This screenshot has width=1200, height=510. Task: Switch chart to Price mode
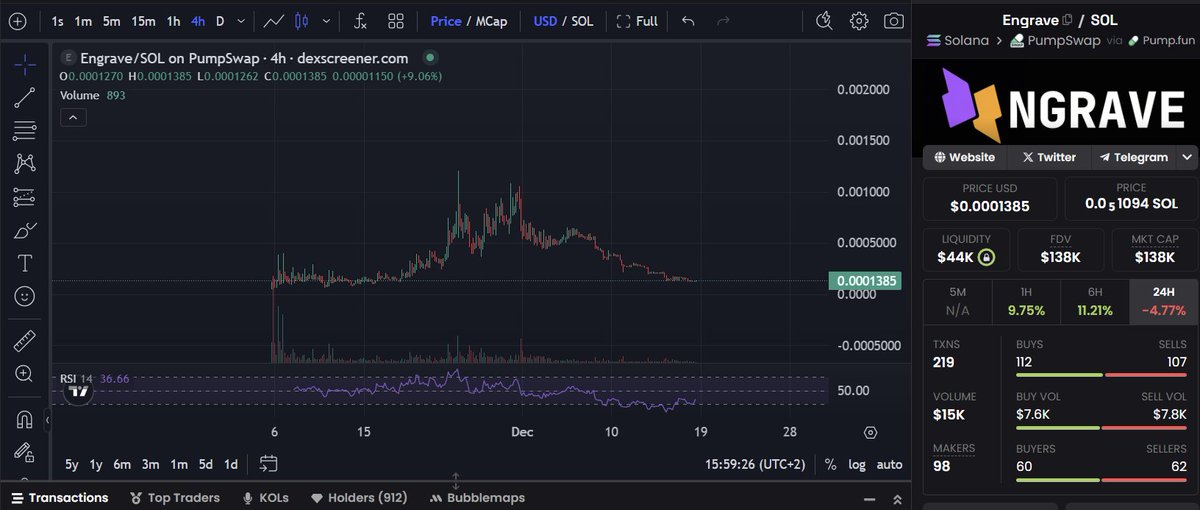coord(446,21)
